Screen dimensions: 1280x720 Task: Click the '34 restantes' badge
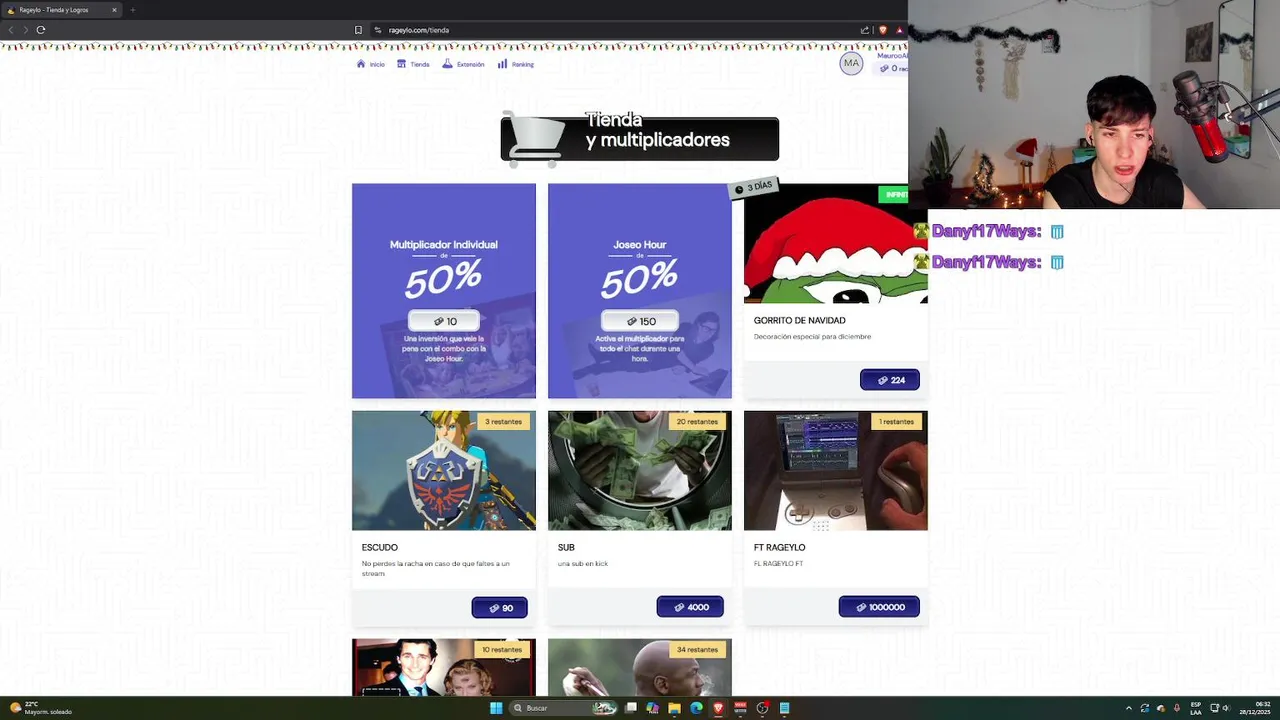coord(697,650)
